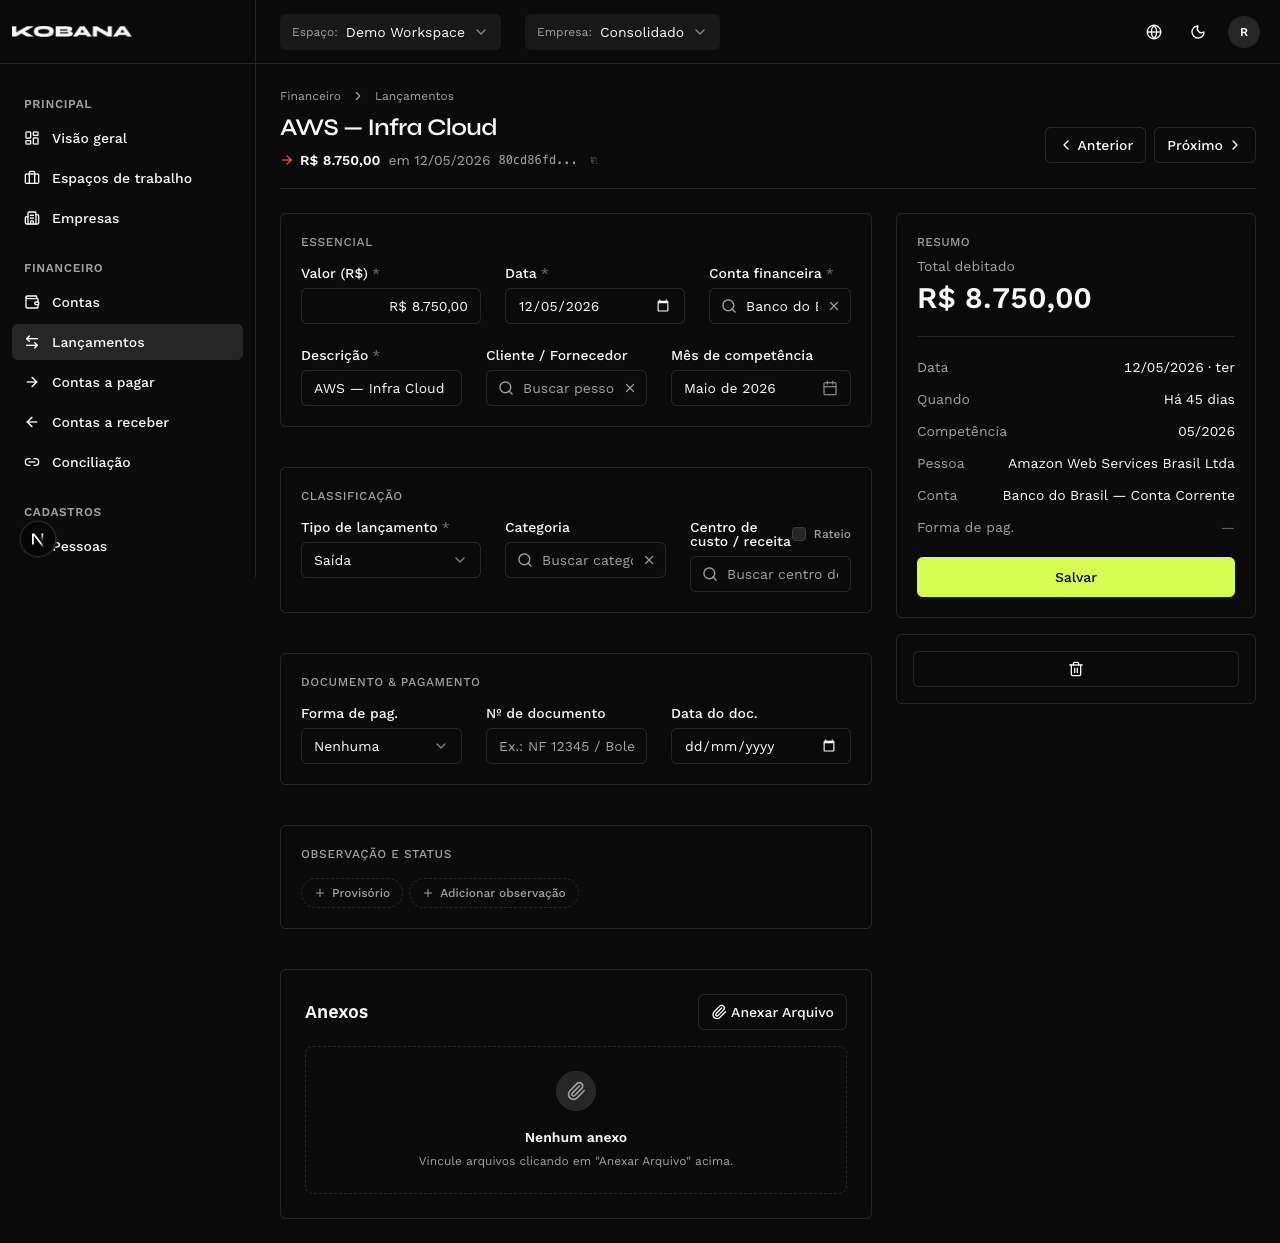
Task: Open Mês de competência Maio de 2026 selector
Action: coord(761,388)
